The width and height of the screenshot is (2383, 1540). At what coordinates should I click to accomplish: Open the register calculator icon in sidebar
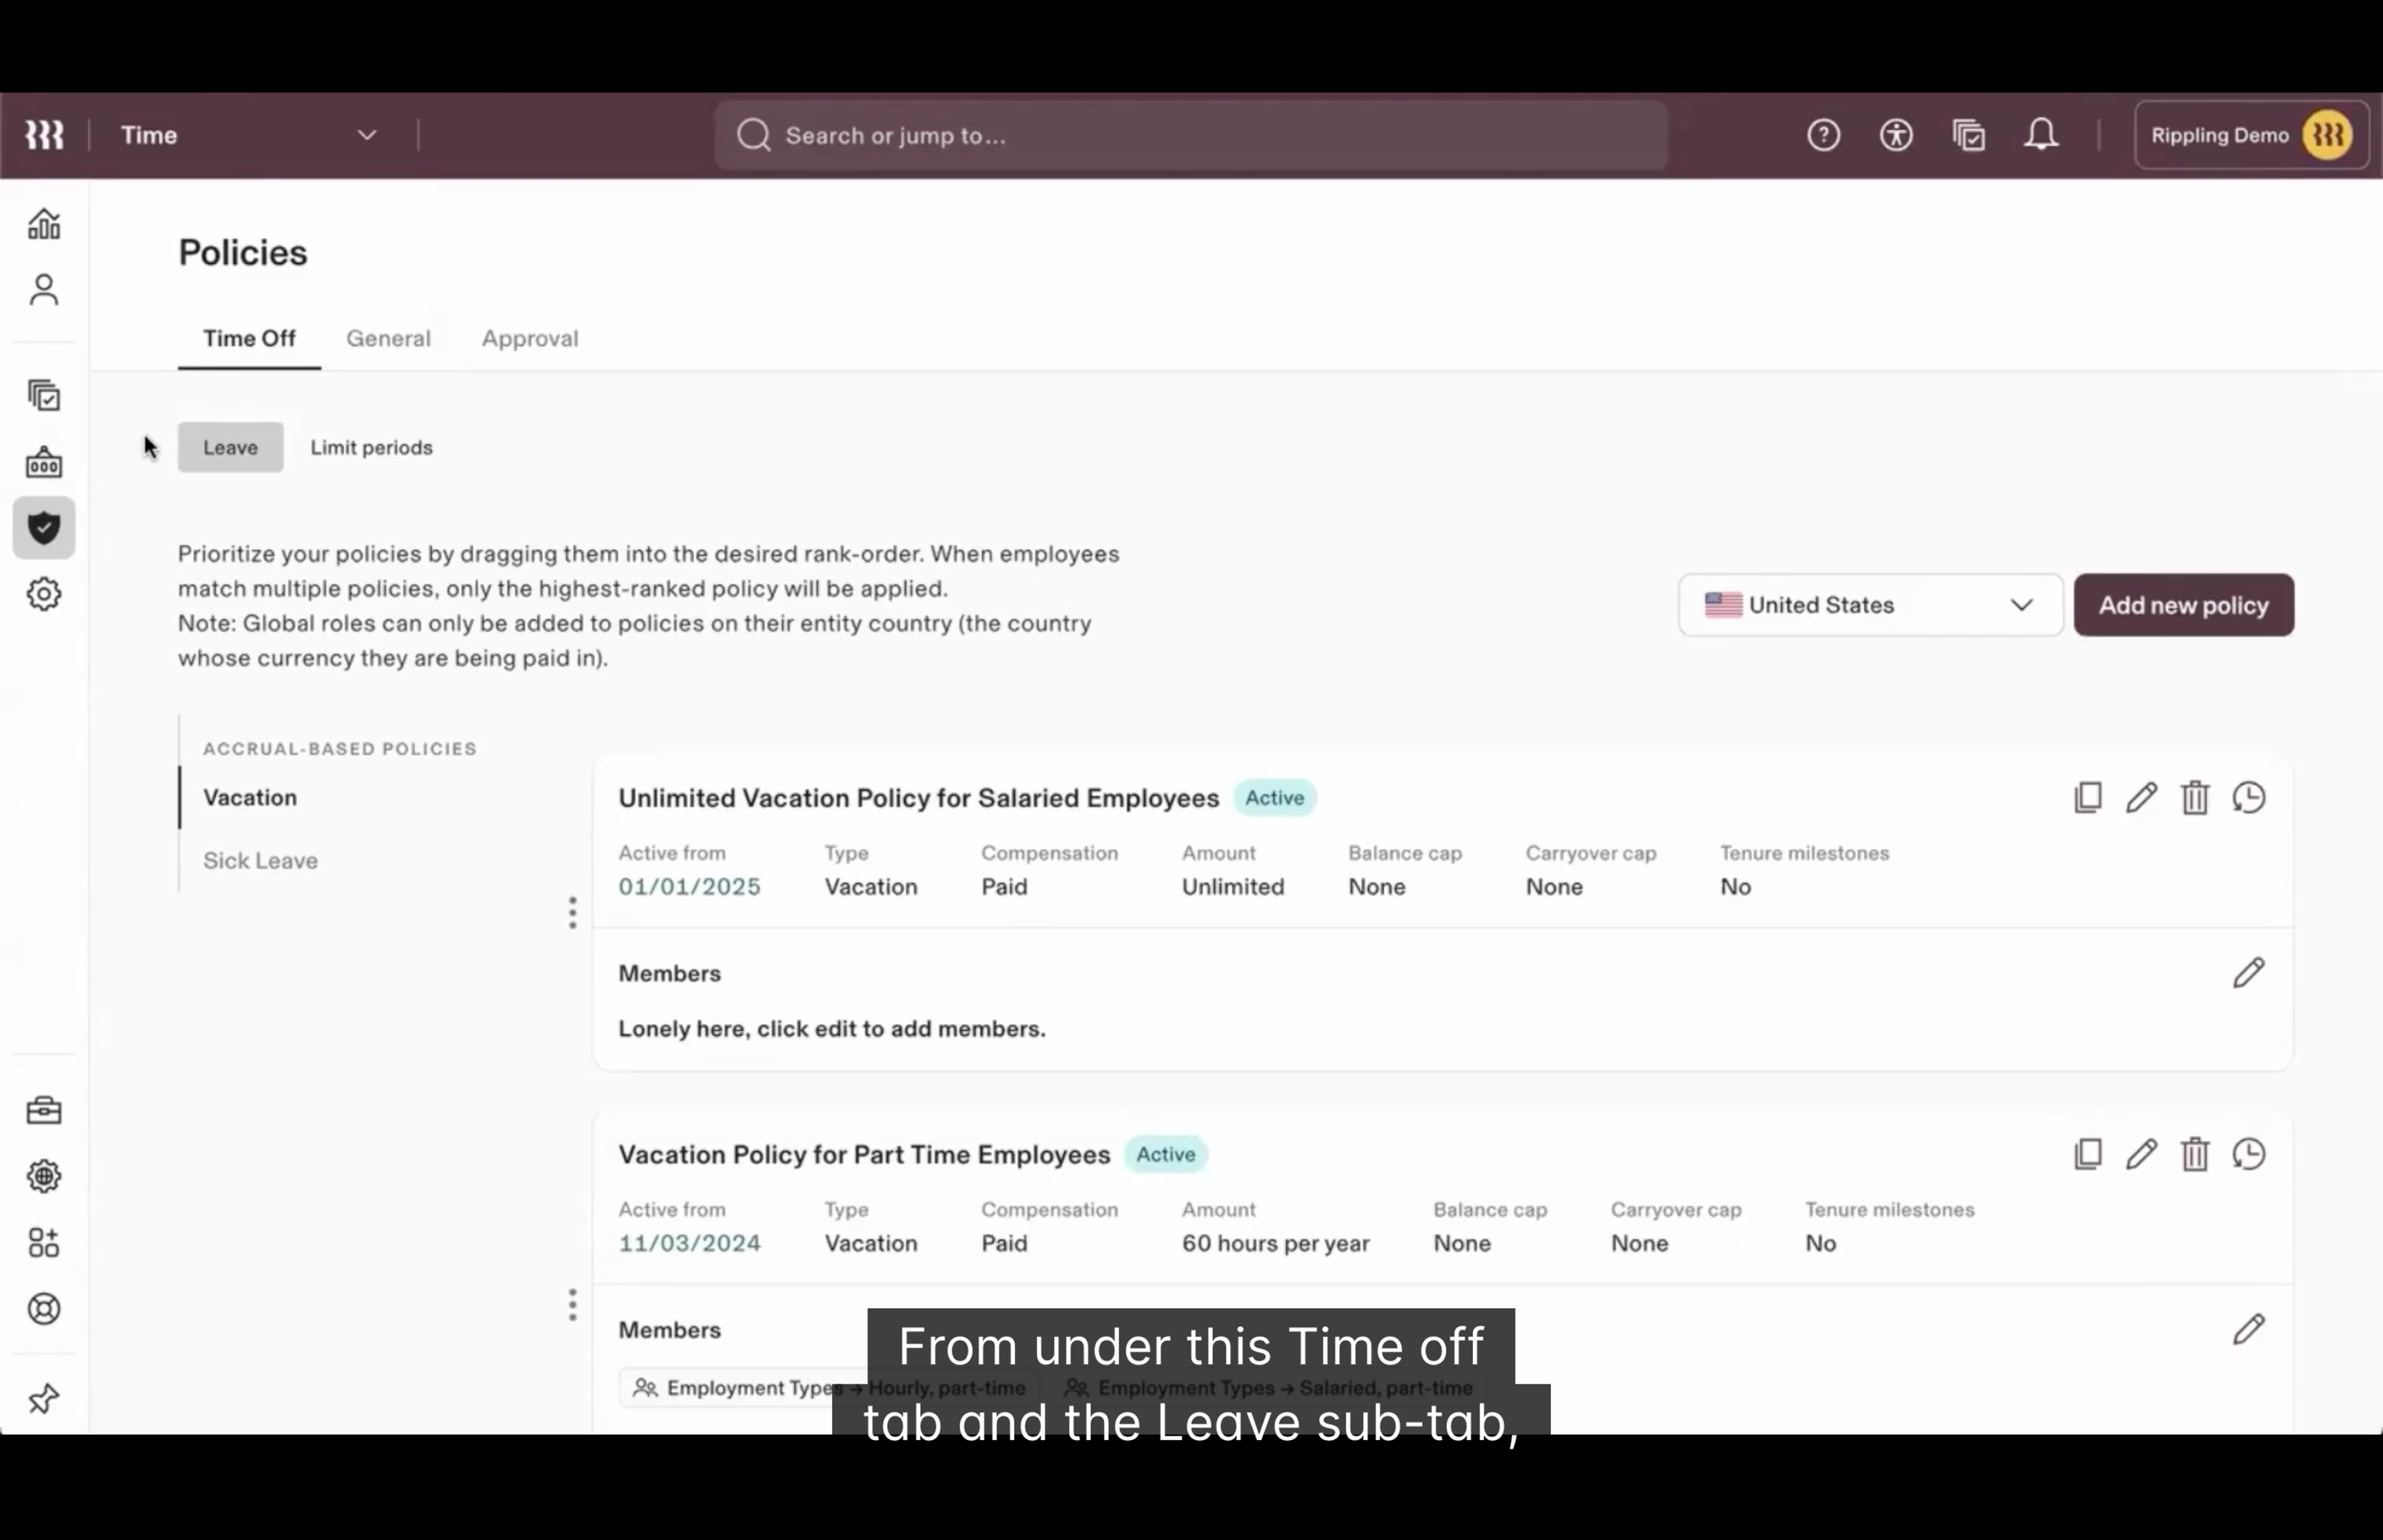click(x=44, y=462)
